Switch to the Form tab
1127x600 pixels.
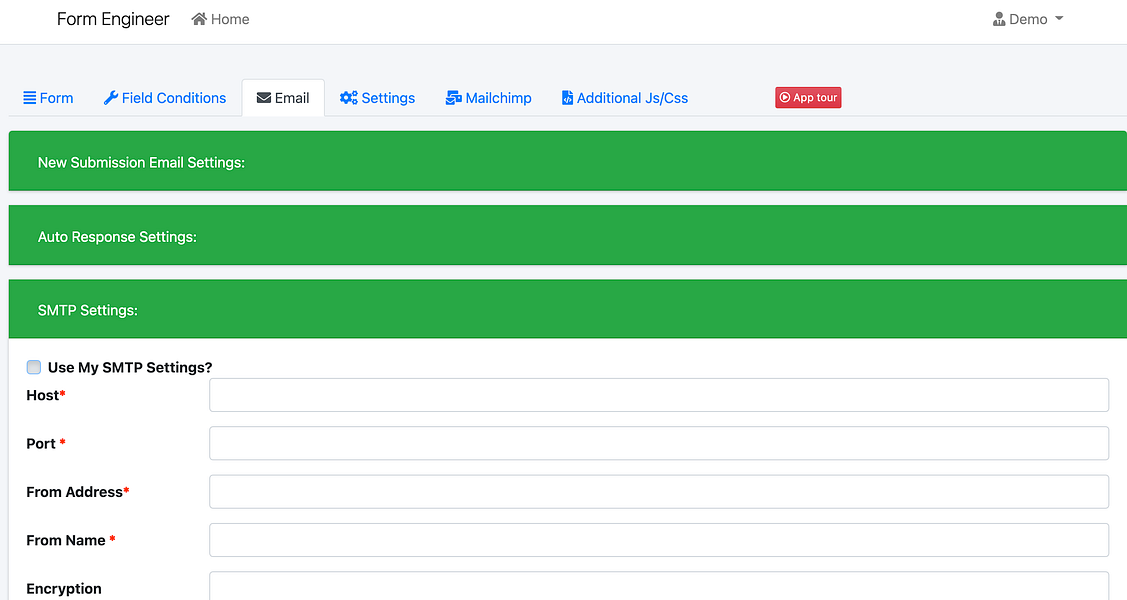click(x=48, y=97)
